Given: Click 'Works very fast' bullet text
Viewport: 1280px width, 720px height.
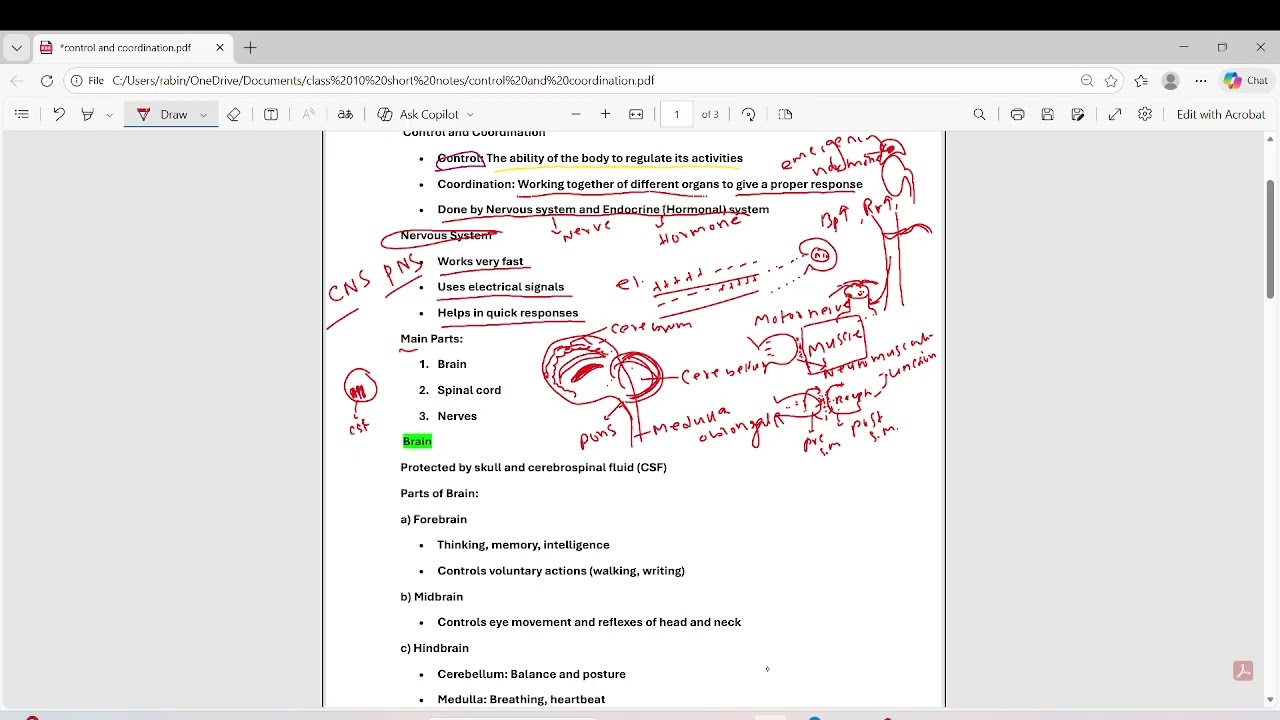Looking at the screenshot, I should pos(480,262).
